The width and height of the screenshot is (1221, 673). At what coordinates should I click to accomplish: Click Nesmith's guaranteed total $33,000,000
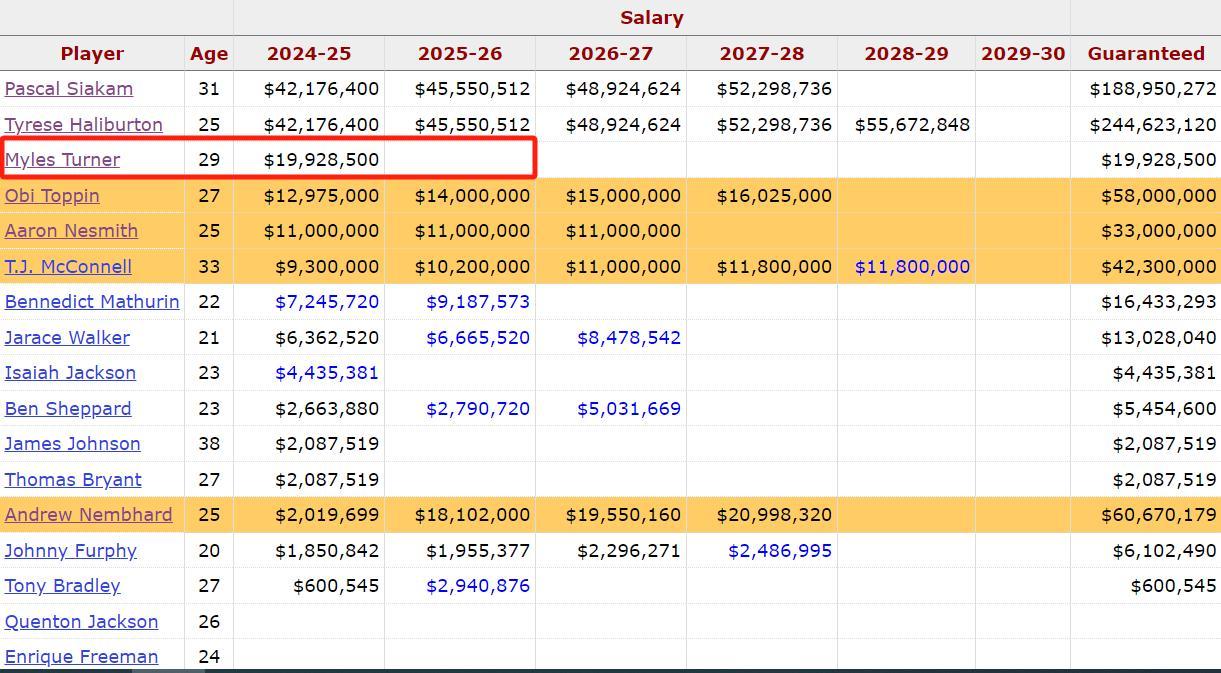pyautogui.click(x=1159, y=231)
